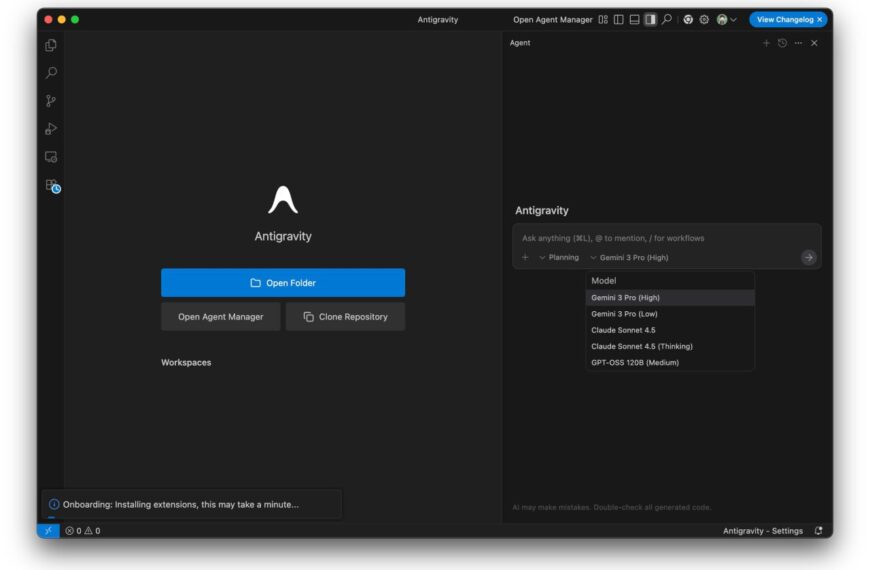Select Gemini 3 Pro (Low) model
The width and height of the screenshot is (870, 570).
[x=670, y=314]
